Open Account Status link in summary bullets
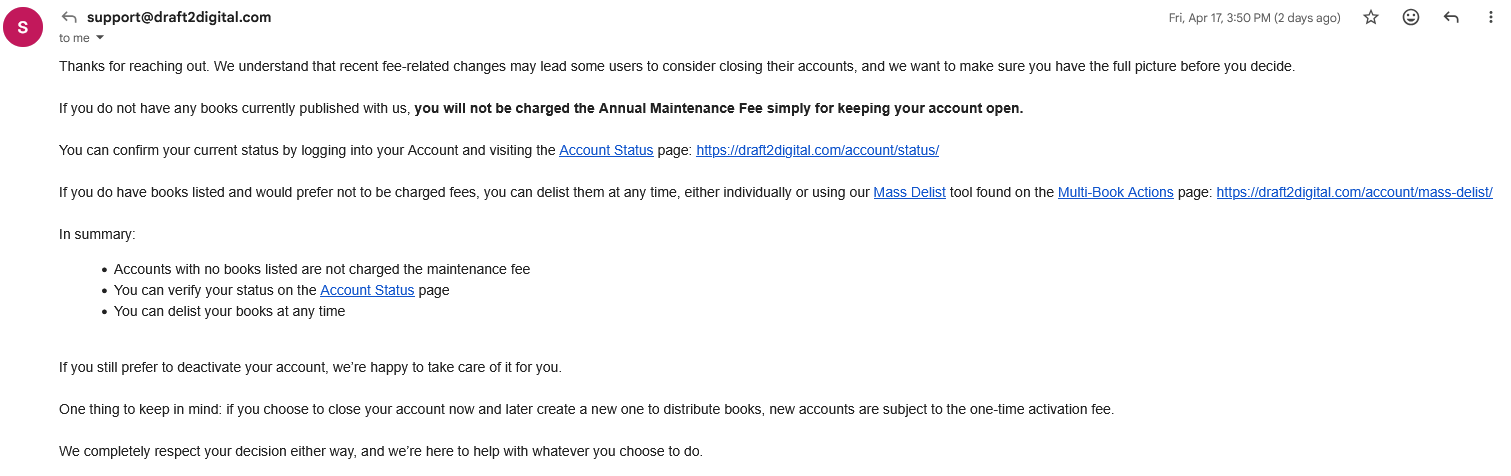 367,290
